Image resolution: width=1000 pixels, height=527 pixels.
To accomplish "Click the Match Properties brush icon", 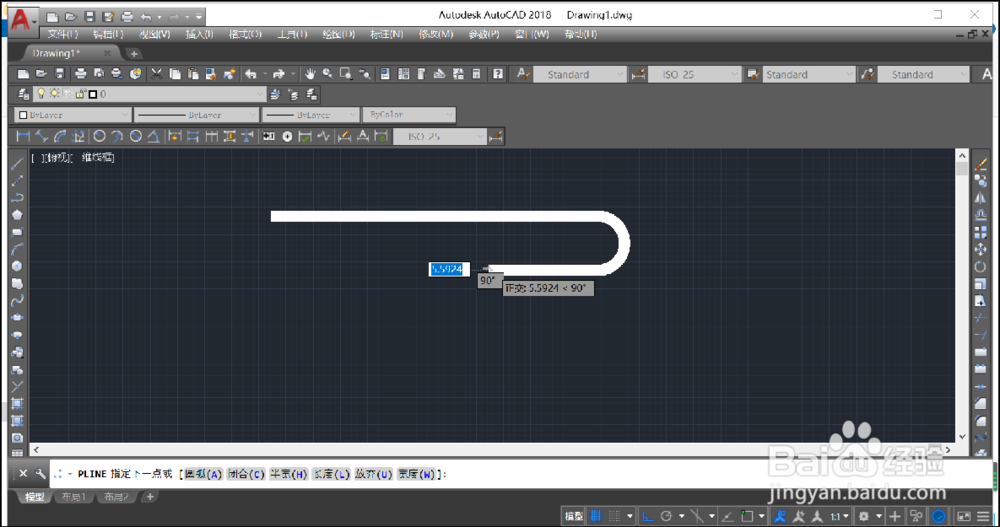I will click(x=230, y=74).
